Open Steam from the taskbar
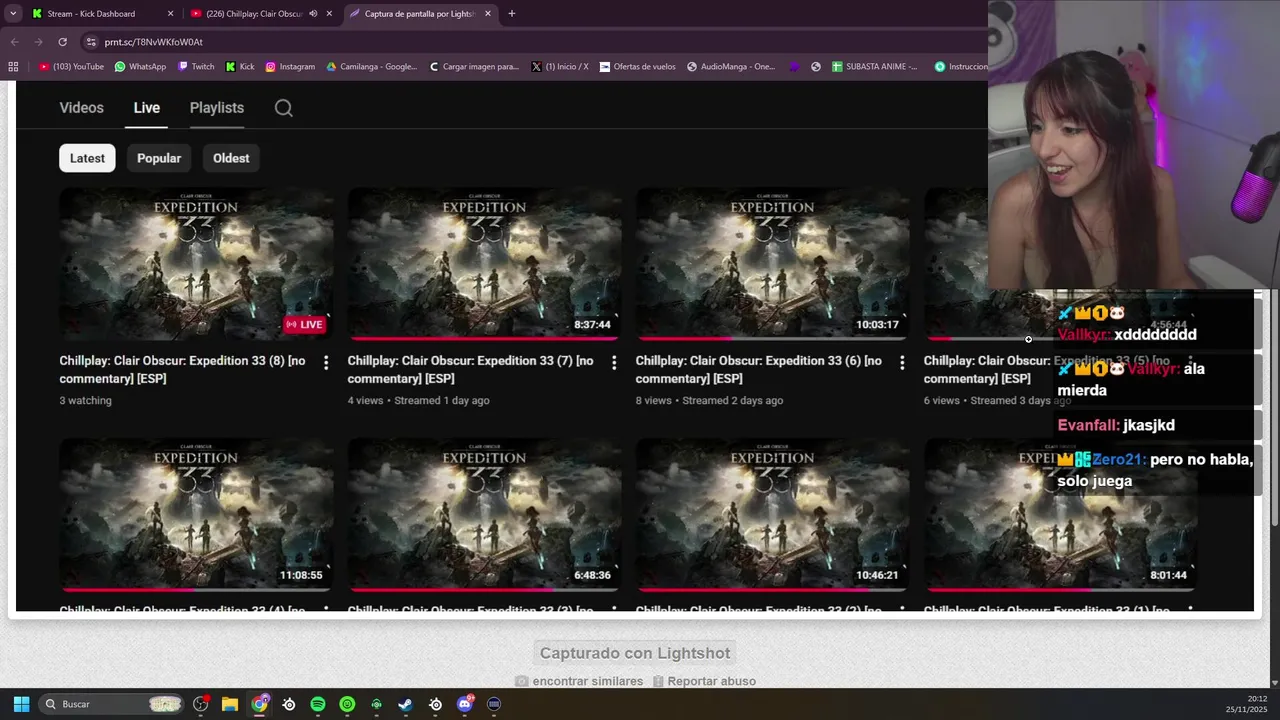This screenshot has height=720, width=1280. point(405,704)
